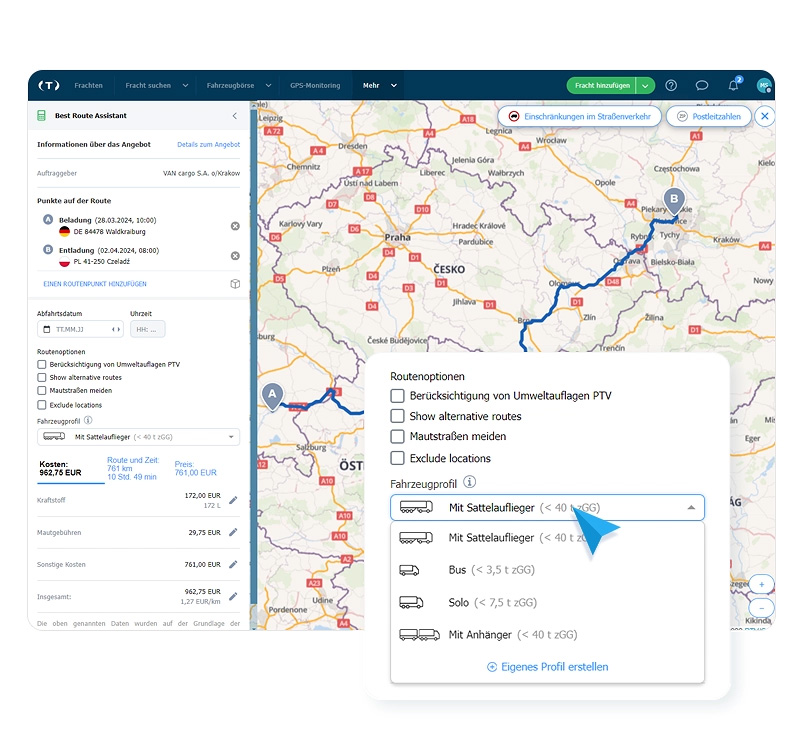
Task: Expand the Fracht suchen menu chevron
Action: [185, 86]
